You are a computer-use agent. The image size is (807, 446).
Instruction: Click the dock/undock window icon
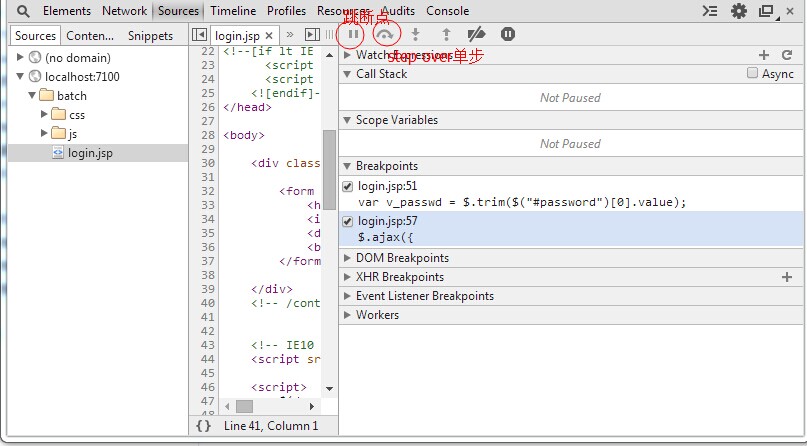click(x=767, y=11)
